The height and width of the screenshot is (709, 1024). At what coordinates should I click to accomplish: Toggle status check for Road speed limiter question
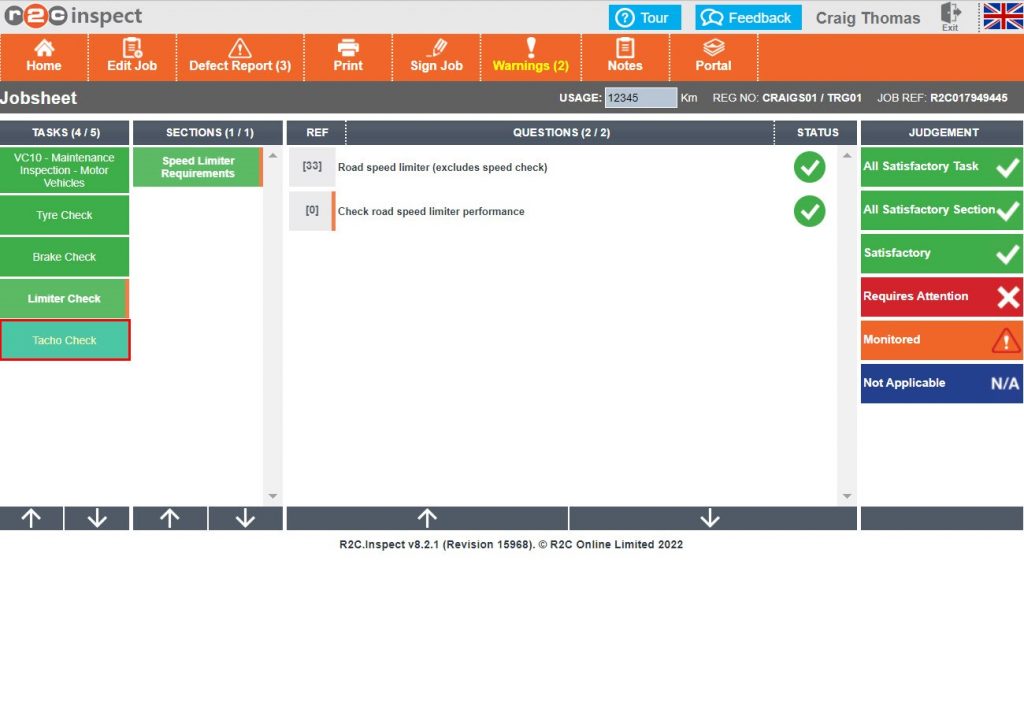click(809, 167)
